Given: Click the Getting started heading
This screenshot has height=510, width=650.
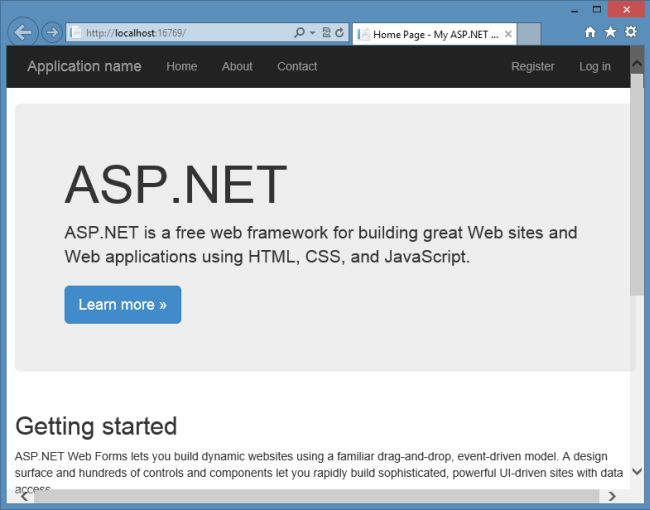Looking at the screenshot, I should [x=96, y=426].
